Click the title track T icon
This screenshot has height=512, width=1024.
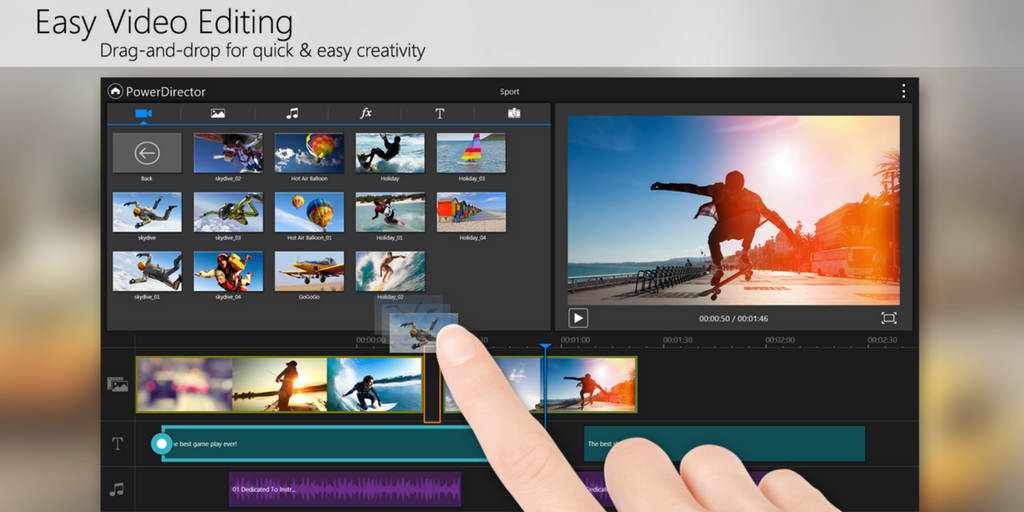click(x=118, y=444)
